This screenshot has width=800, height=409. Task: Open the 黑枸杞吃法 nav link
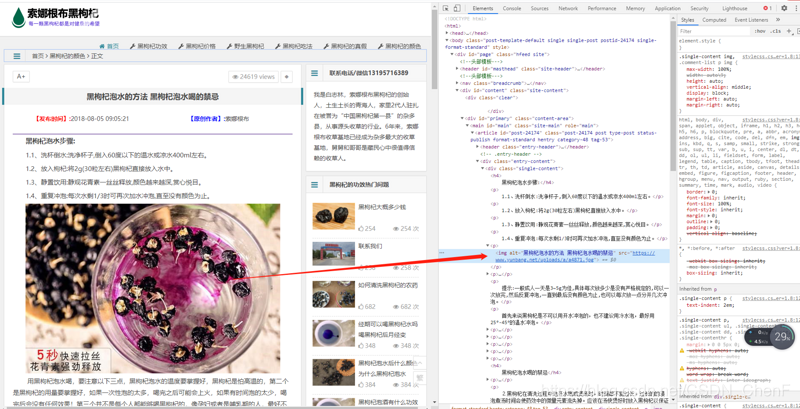[x=293, y=46]
